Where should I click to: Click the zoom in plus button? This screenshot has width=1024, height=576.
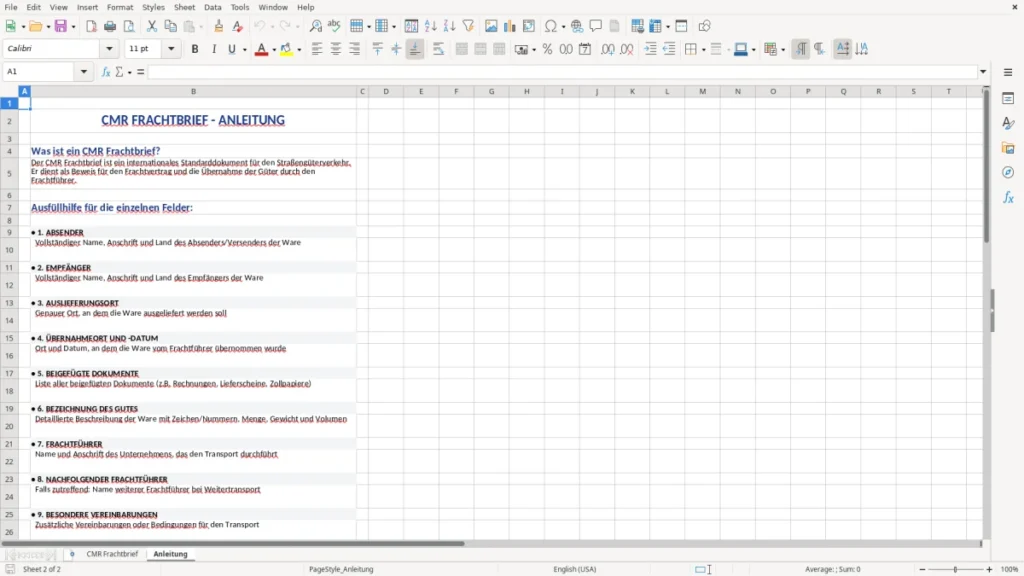(x=989, y=569)
